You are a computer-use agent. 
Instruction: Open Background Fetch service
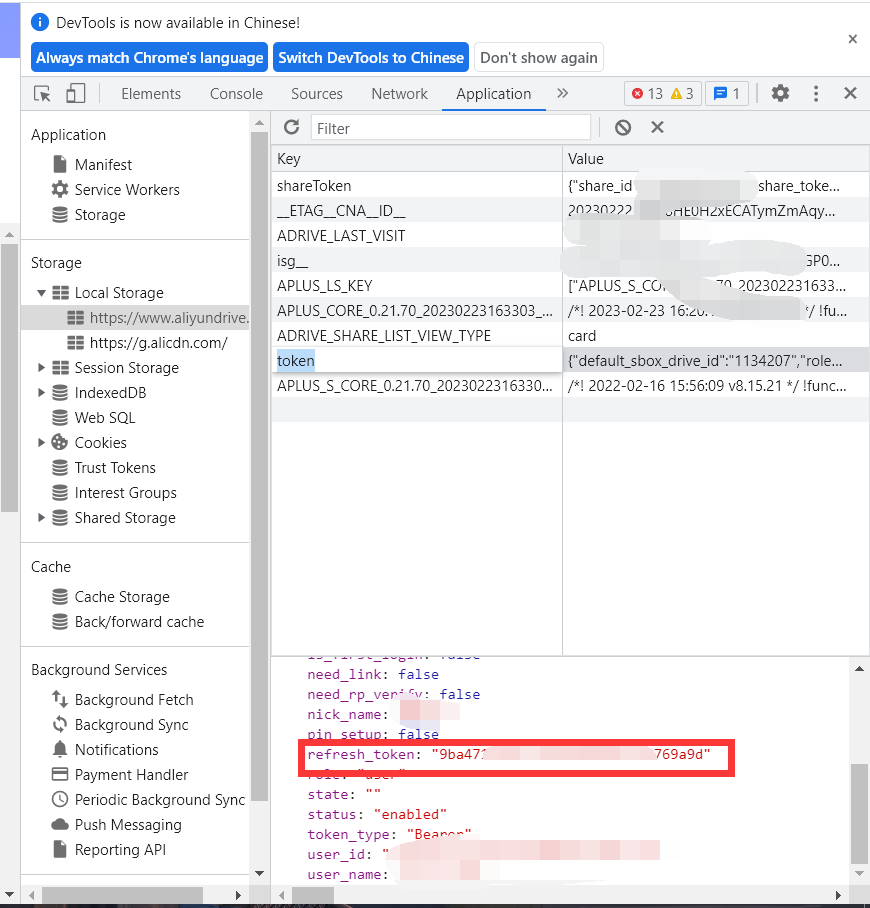pos(122,700)
